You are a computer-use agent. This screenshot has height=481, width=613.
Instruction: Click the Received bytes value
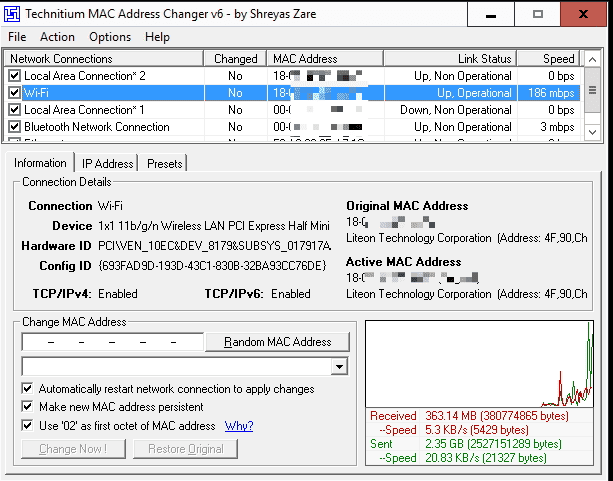(497, 416)
